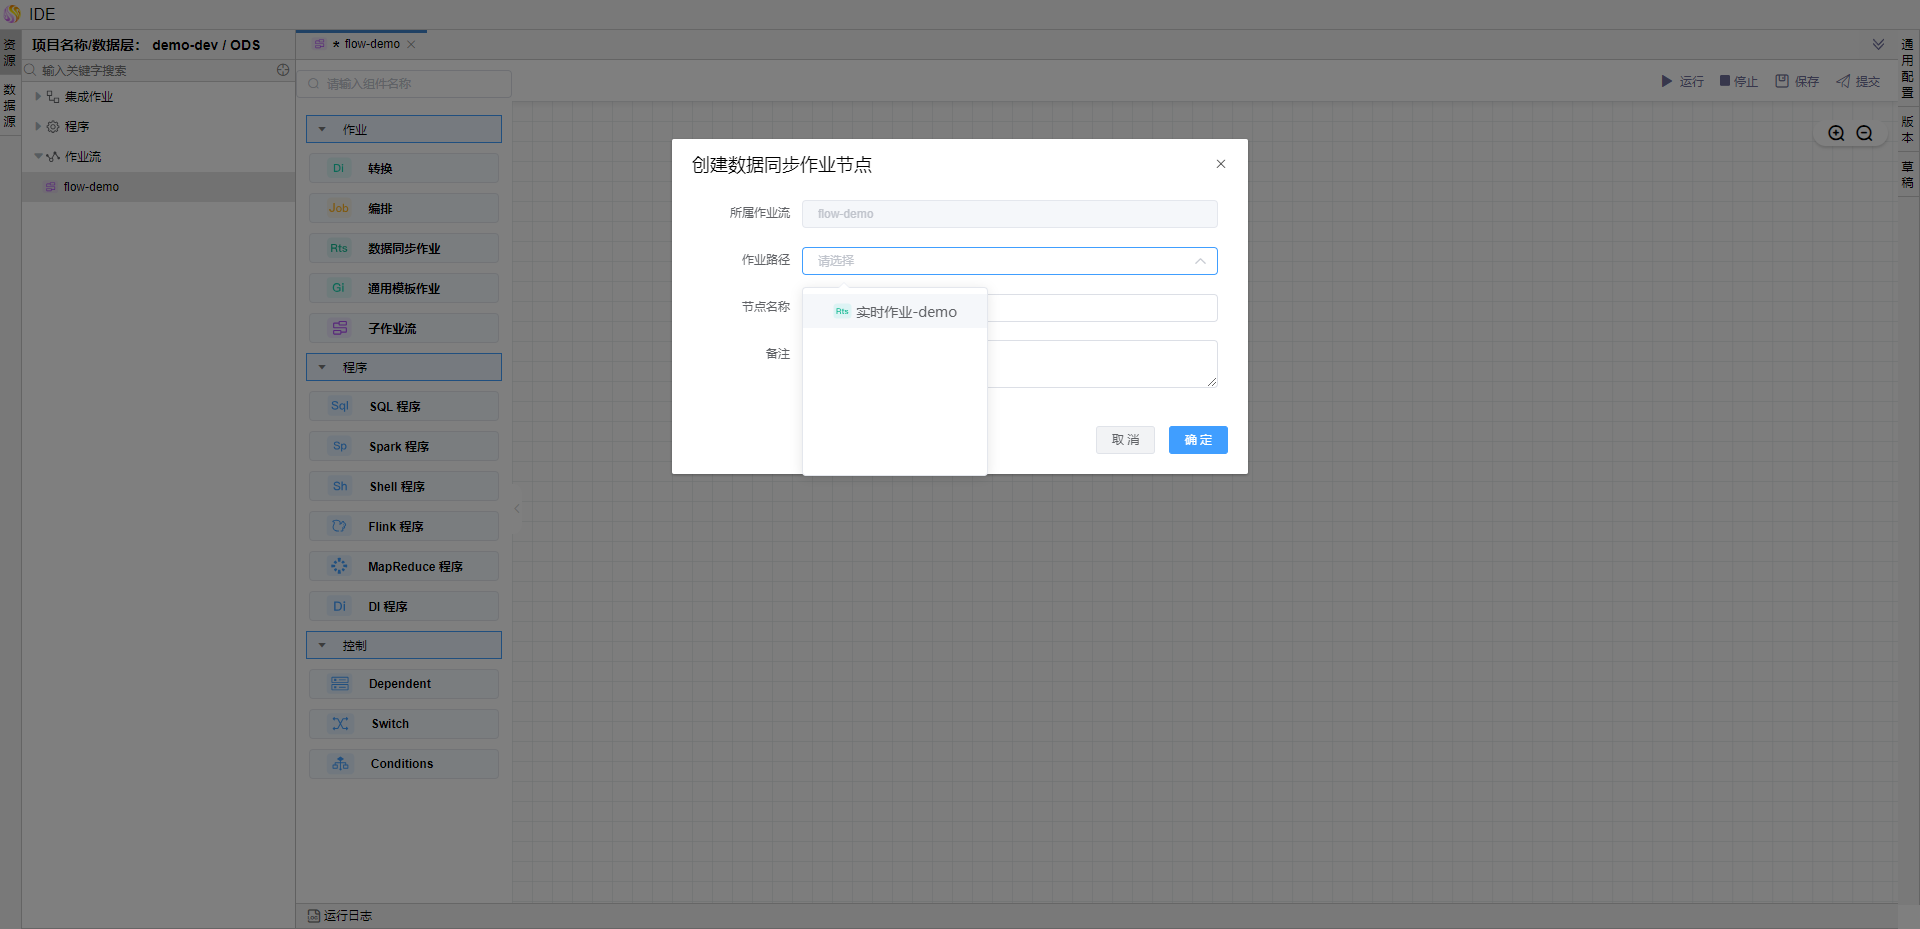
Task: Expand the 集成作业 tree node
Action: [38, 97]
